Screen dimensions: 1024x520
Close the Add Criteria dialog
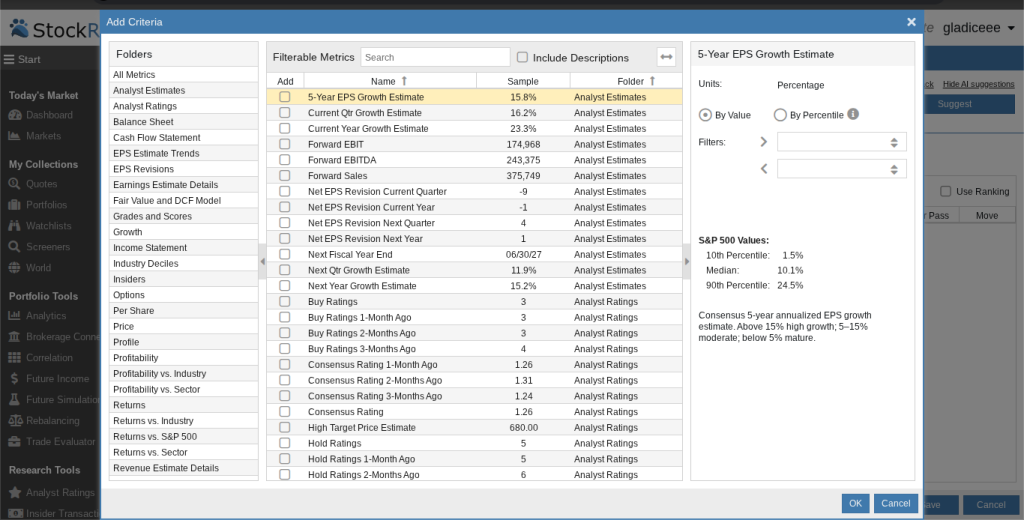(911, 22)
